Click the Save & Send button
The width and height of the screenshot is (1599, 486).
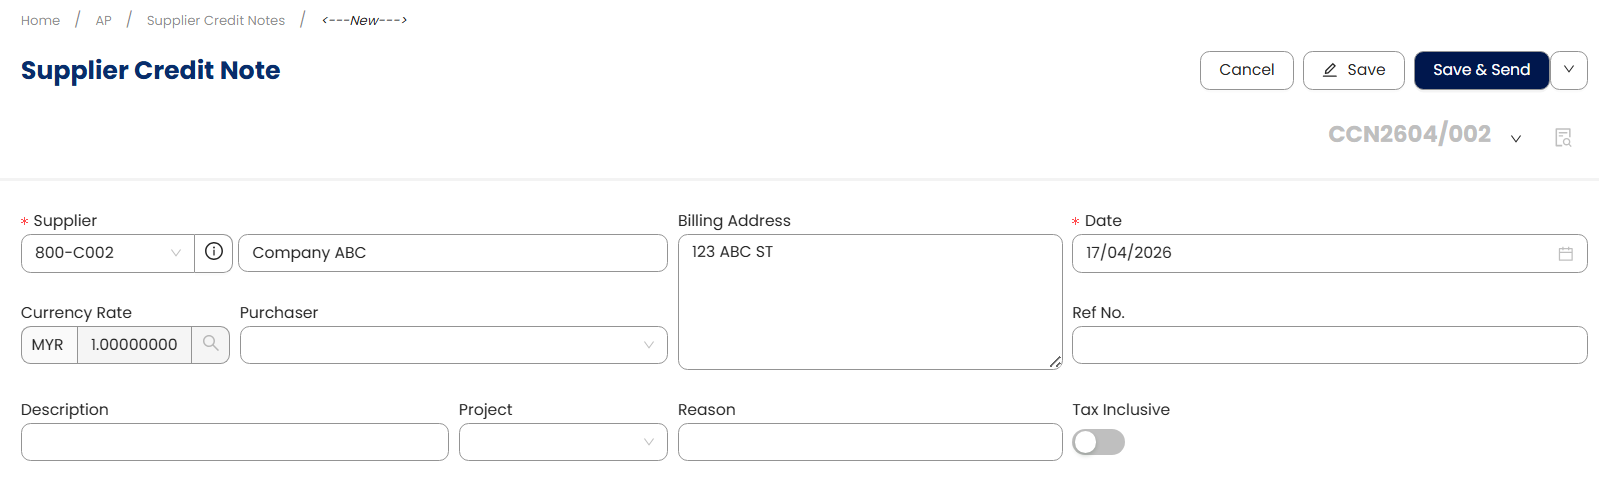point(1481,70)
